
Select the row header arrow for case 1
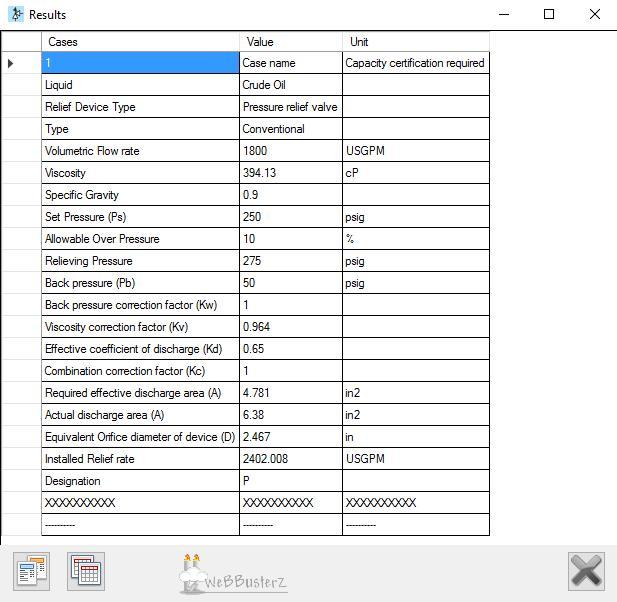coord(11,63)
